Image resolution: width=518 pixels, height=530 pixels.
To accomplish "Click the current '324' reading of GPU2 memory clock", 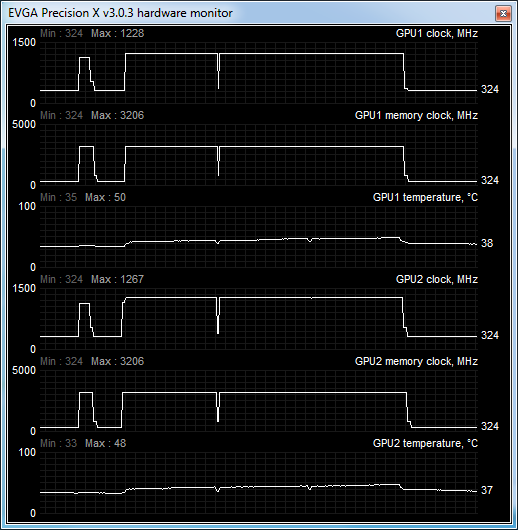I will click(x=490, y=427).
